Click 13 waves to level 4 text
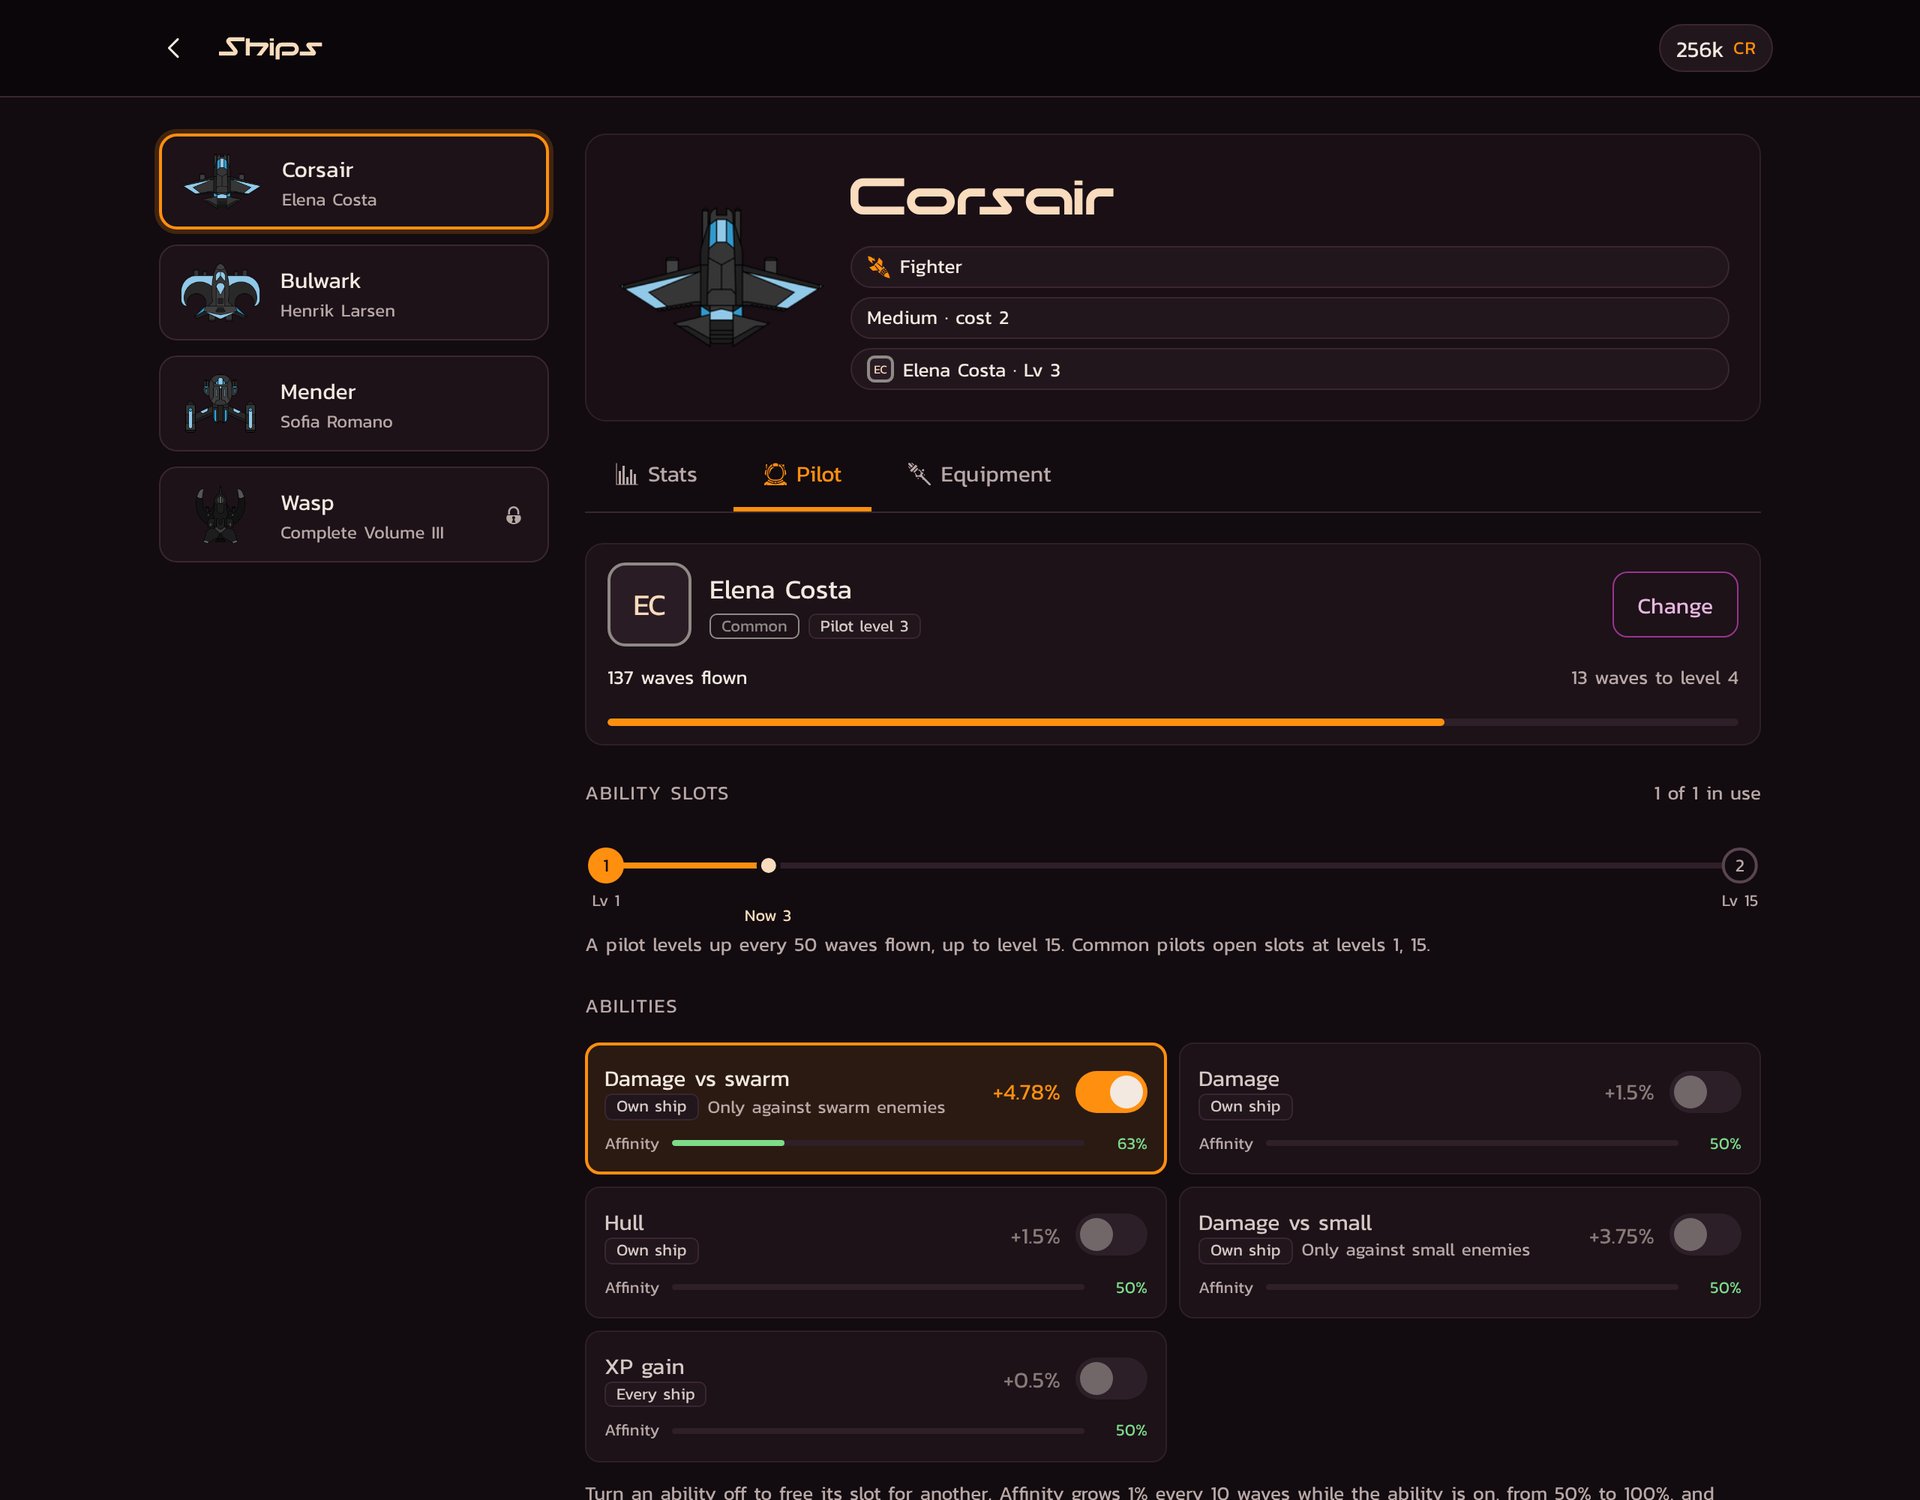 point(1654,678)
